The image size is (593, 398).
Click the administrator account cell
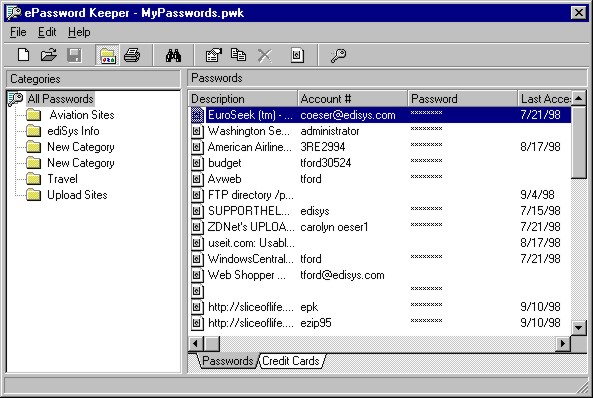click(330, 131)
